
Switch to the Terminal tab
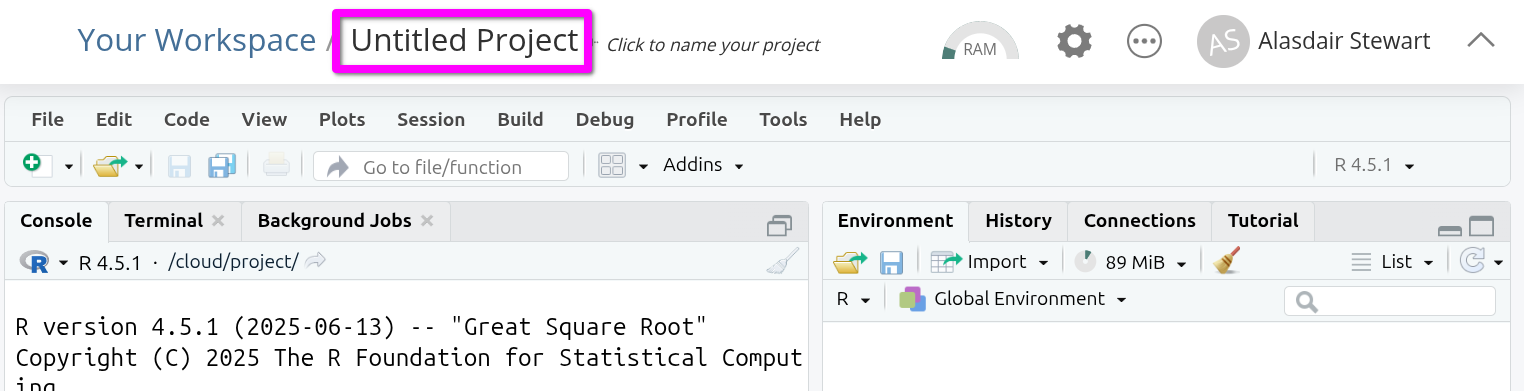(164, 221)
